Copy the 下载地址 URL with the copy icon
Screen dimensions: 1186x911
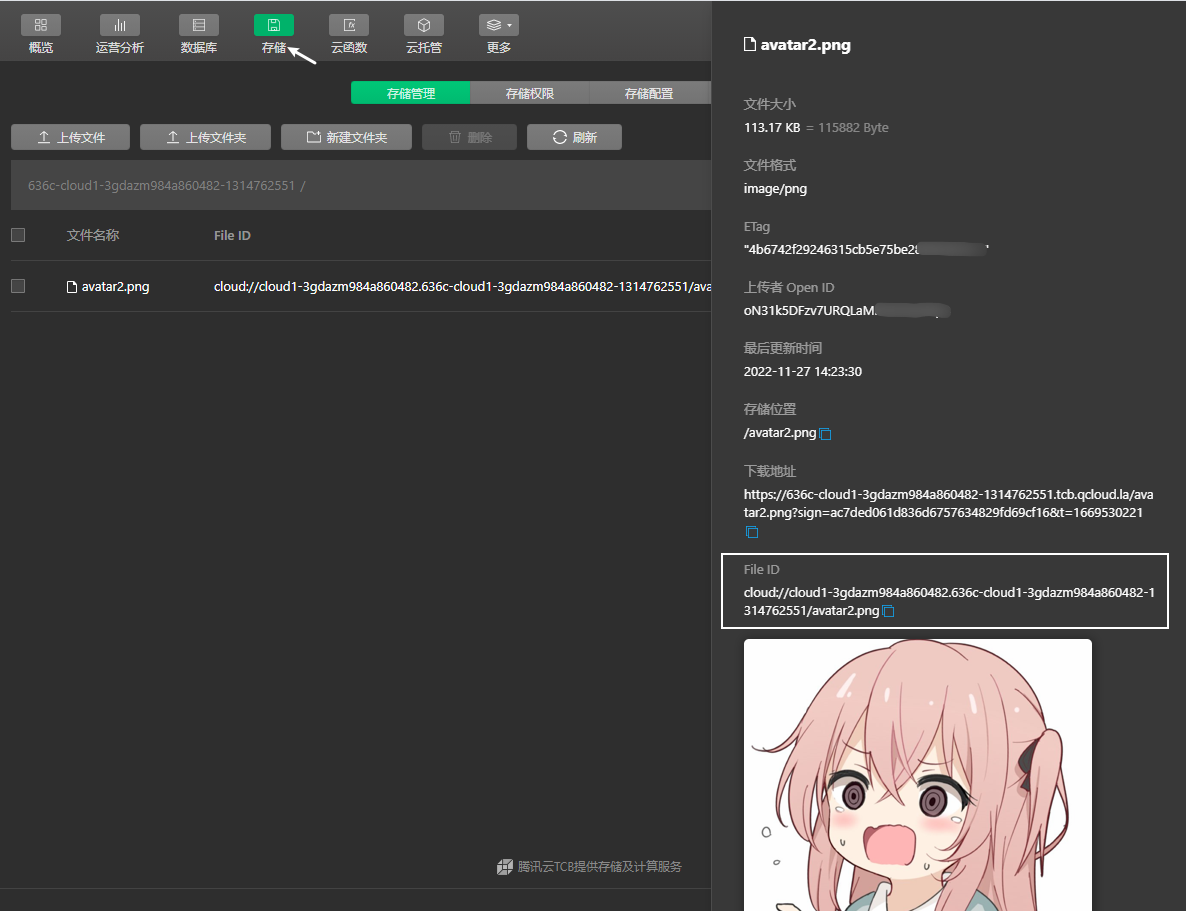pyautogui.click(x=752, y=532)
